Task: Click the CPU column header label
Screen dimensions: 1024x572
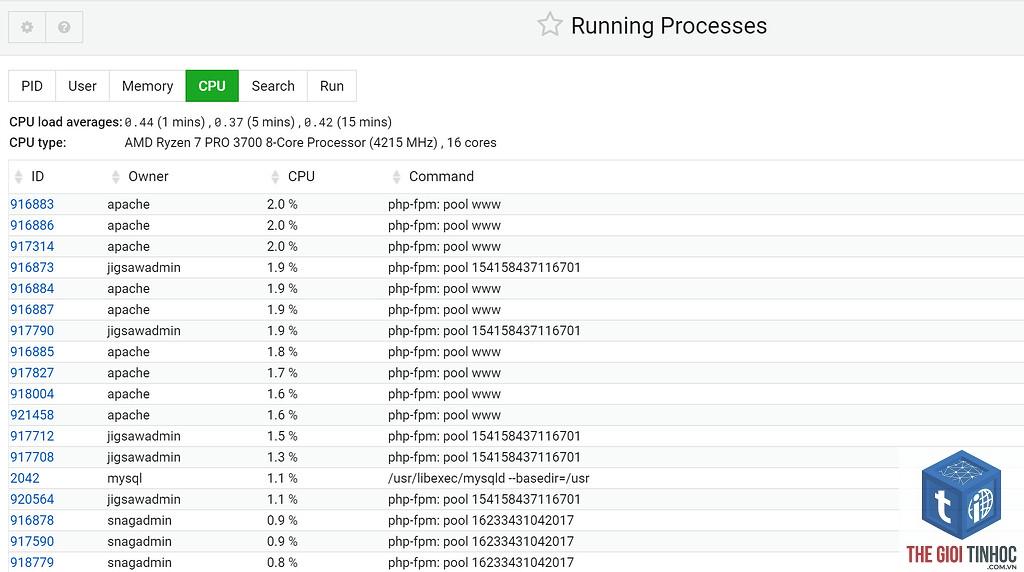Action: pyautogui.click(x=301, y=176)
